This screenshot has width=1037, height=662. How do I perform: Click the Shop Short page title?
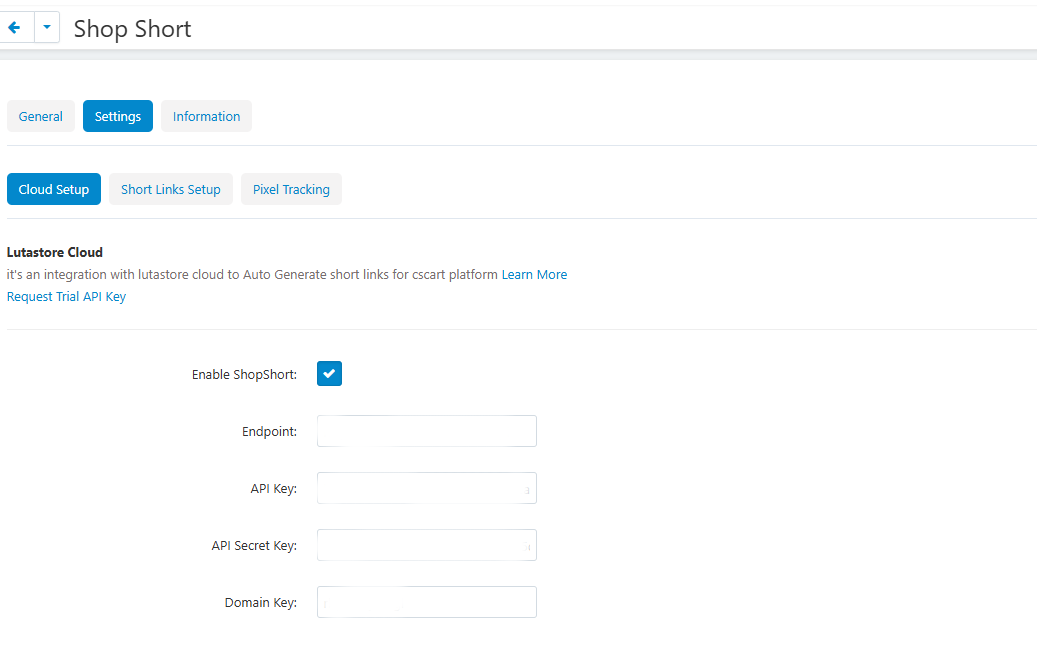click(x=132, y=28)
